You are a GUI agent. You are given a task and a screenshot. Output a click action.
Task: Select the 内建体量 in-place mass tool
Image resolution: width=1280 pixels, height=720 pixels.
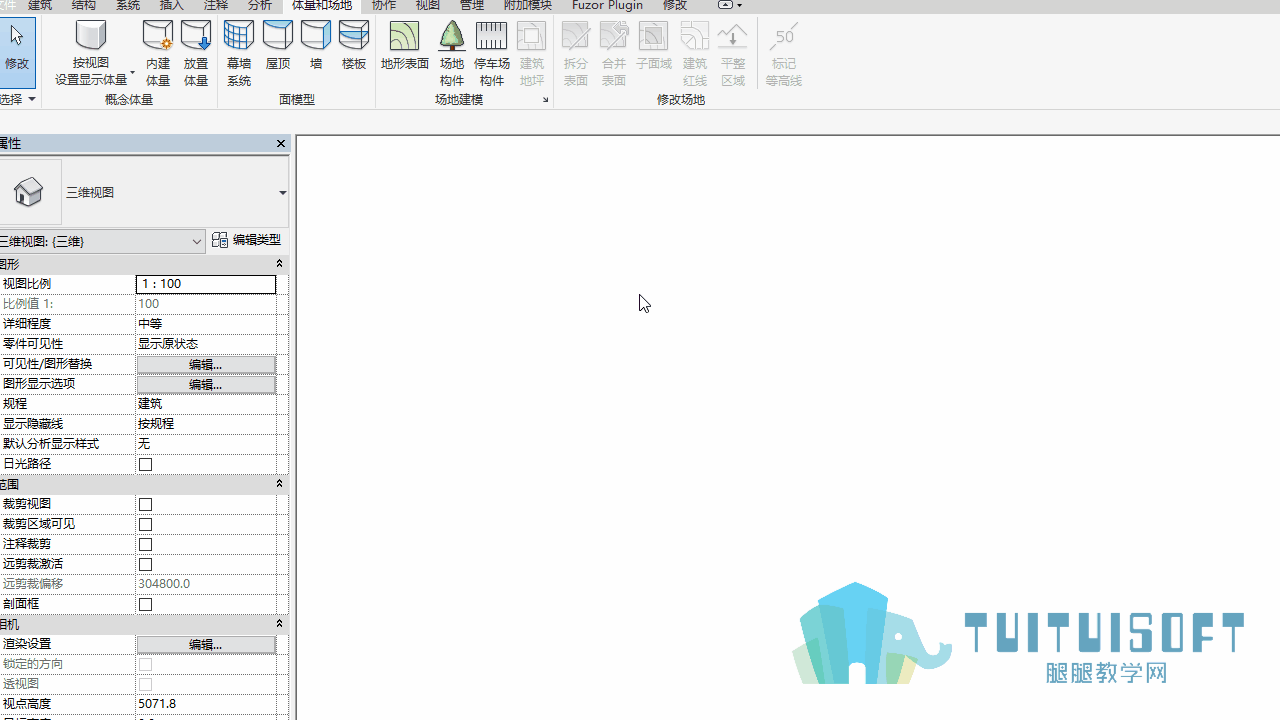pyautogui.click(x=158, y=53)
